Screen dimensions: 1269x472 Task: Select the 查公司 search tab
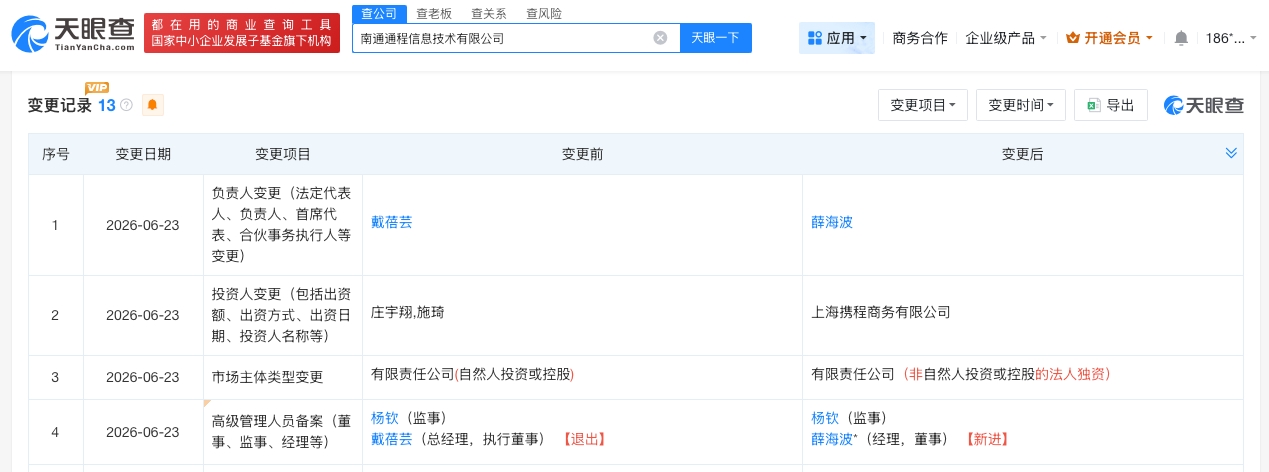click(x=379, y=13)
